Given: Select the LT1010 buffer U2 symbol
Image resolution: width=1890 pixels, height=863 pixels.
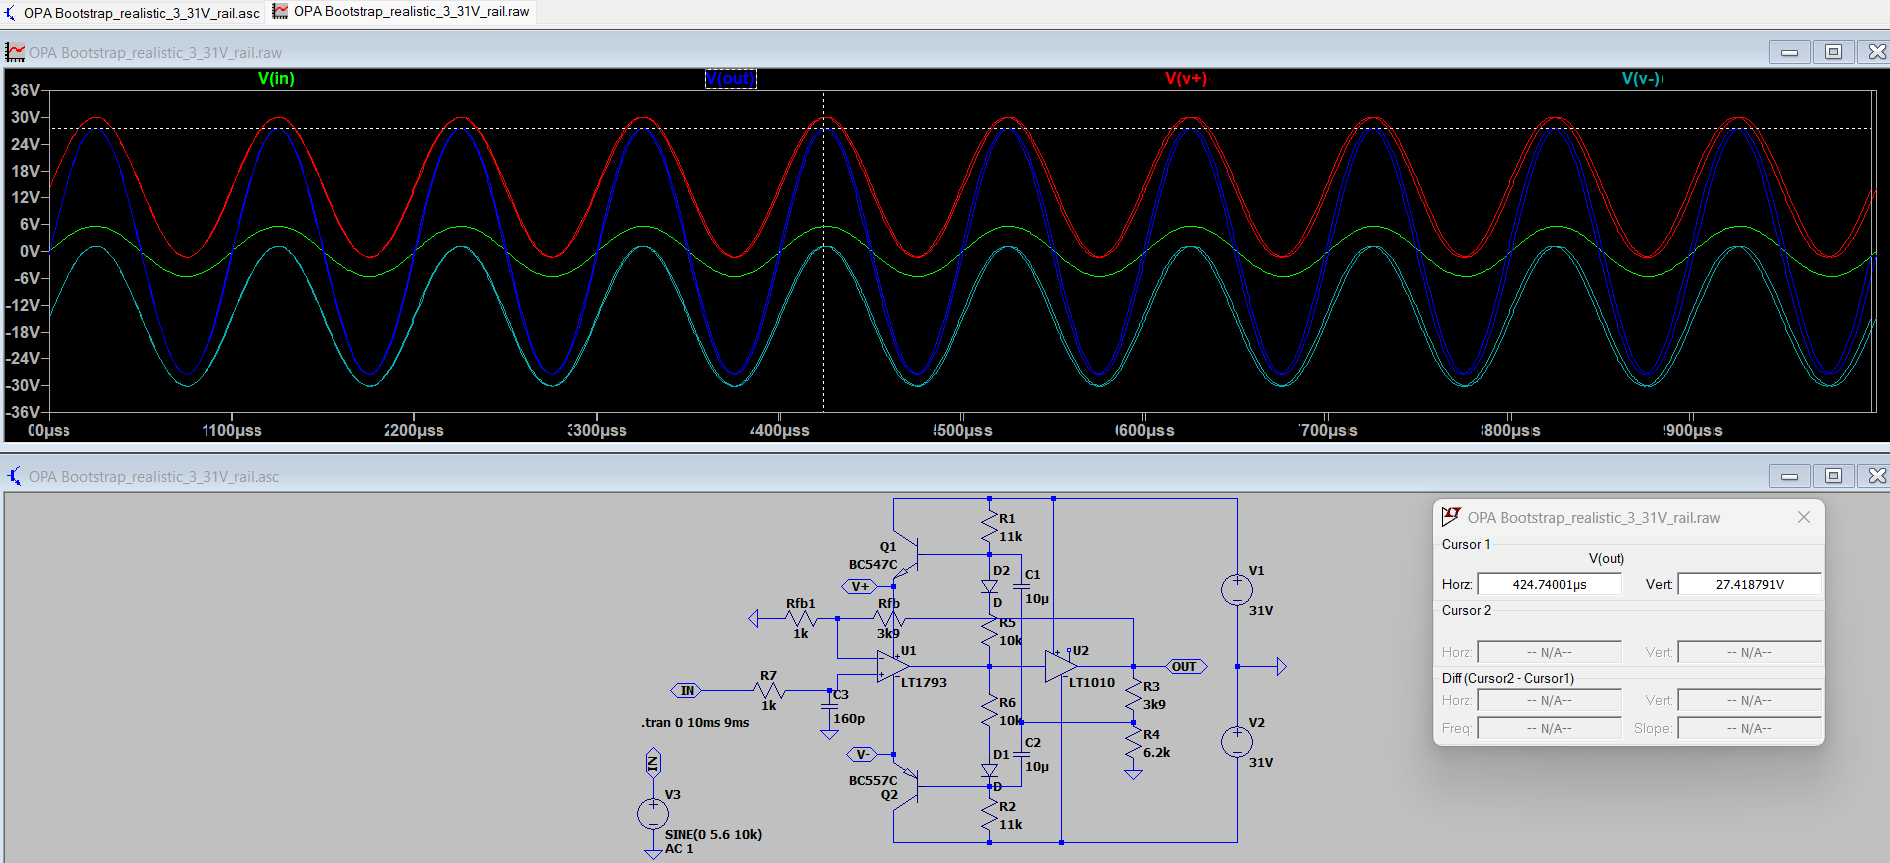Looking at the screenshot, I should [x=1060, y=667].
